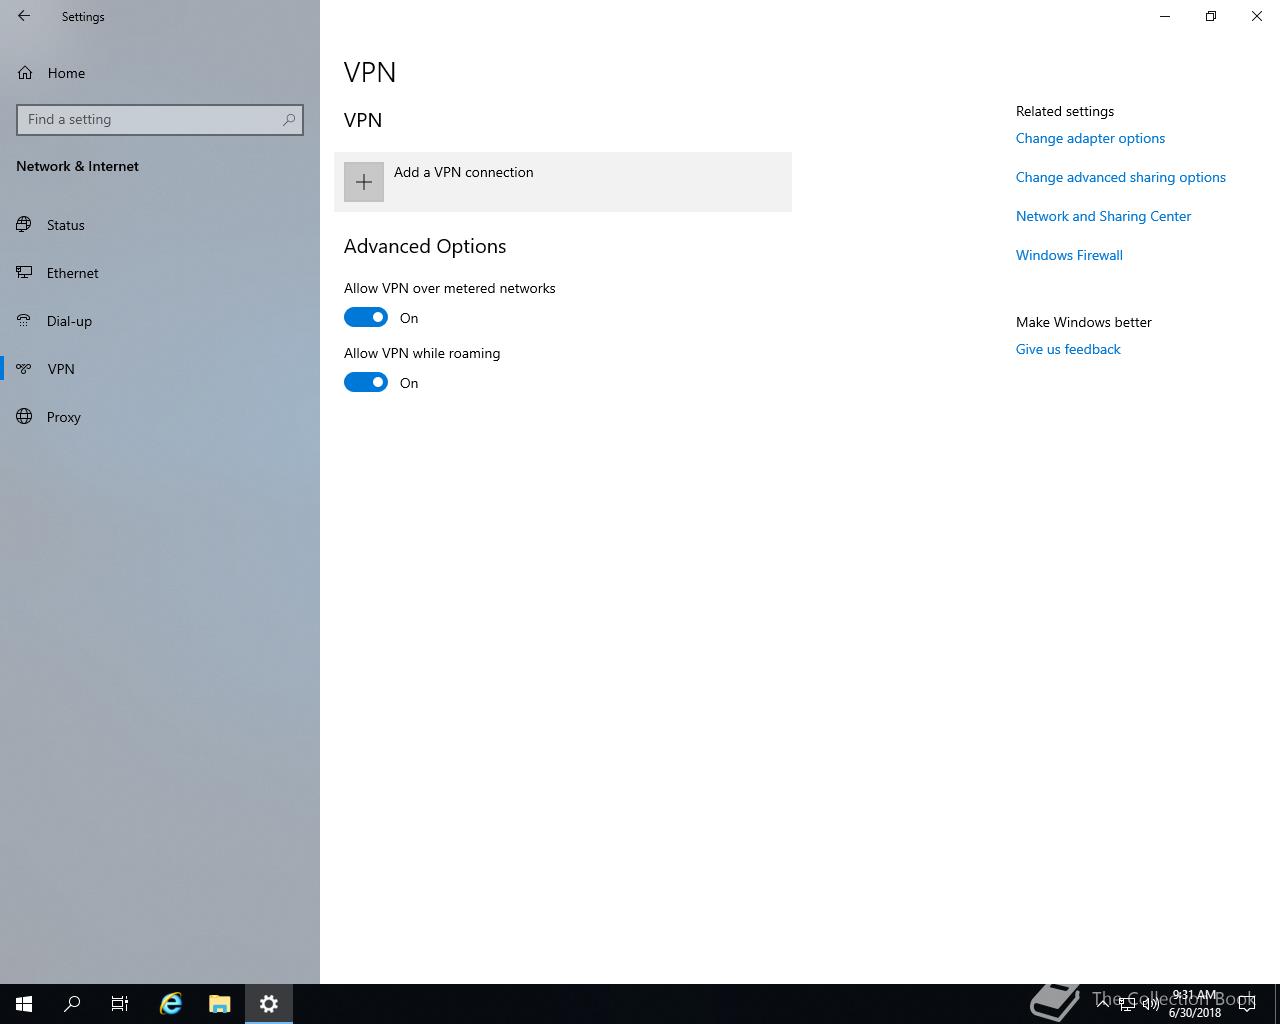The image size is (1280, 1024).
Task: Click Give us feedback link
Action: click(x=1068, y=349)
